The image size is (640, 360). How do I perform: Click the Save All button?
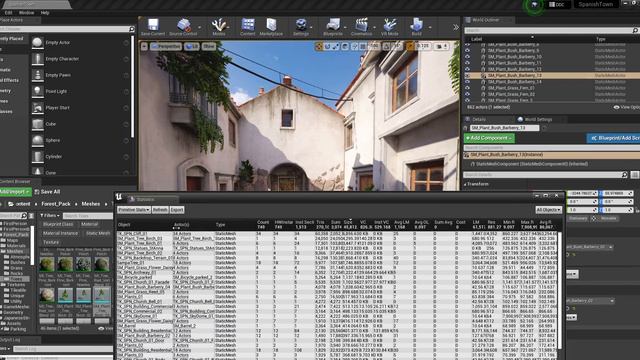click(47, 191)
